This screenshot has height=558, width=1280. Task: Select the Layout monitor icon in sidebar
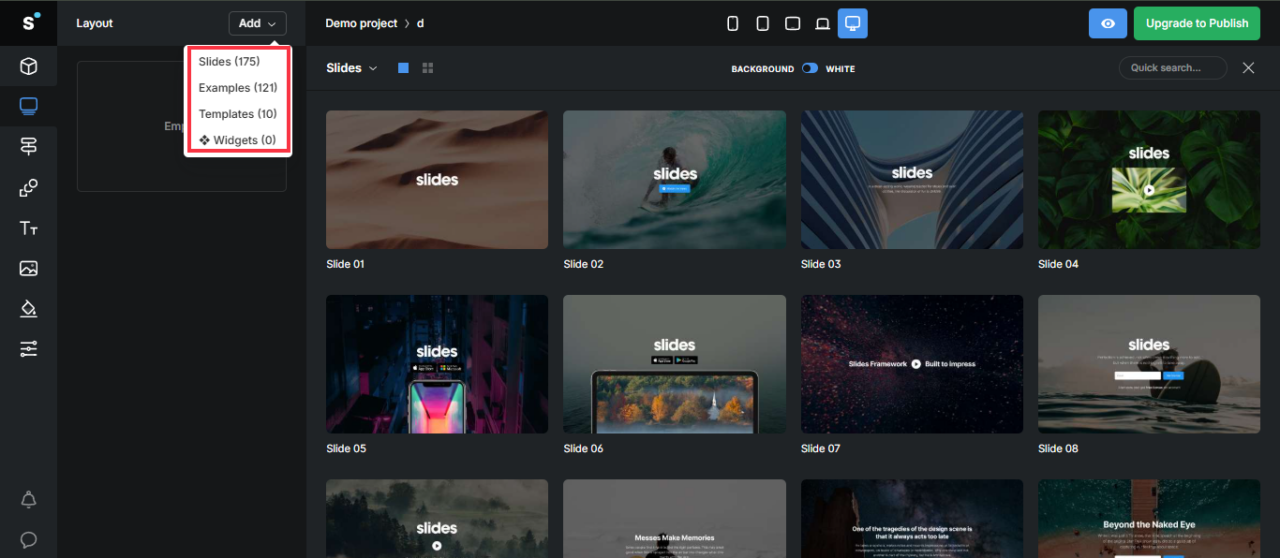[28, 106]
